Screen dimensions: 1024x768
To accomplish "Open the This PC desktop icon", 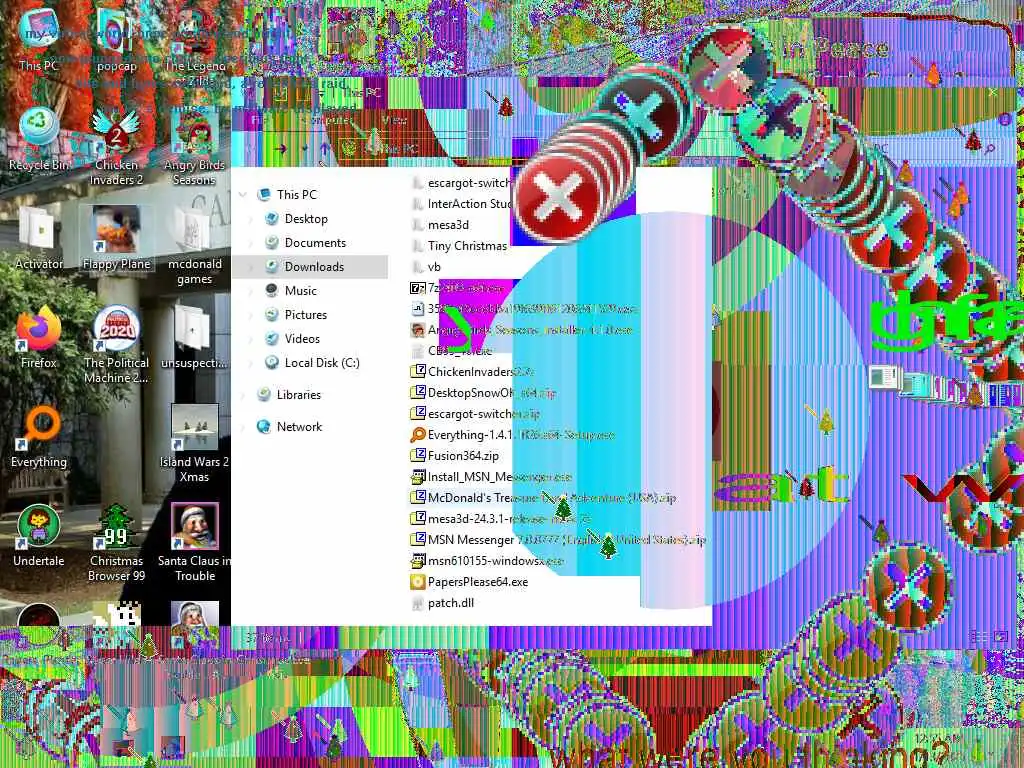I will click(38, 40).
